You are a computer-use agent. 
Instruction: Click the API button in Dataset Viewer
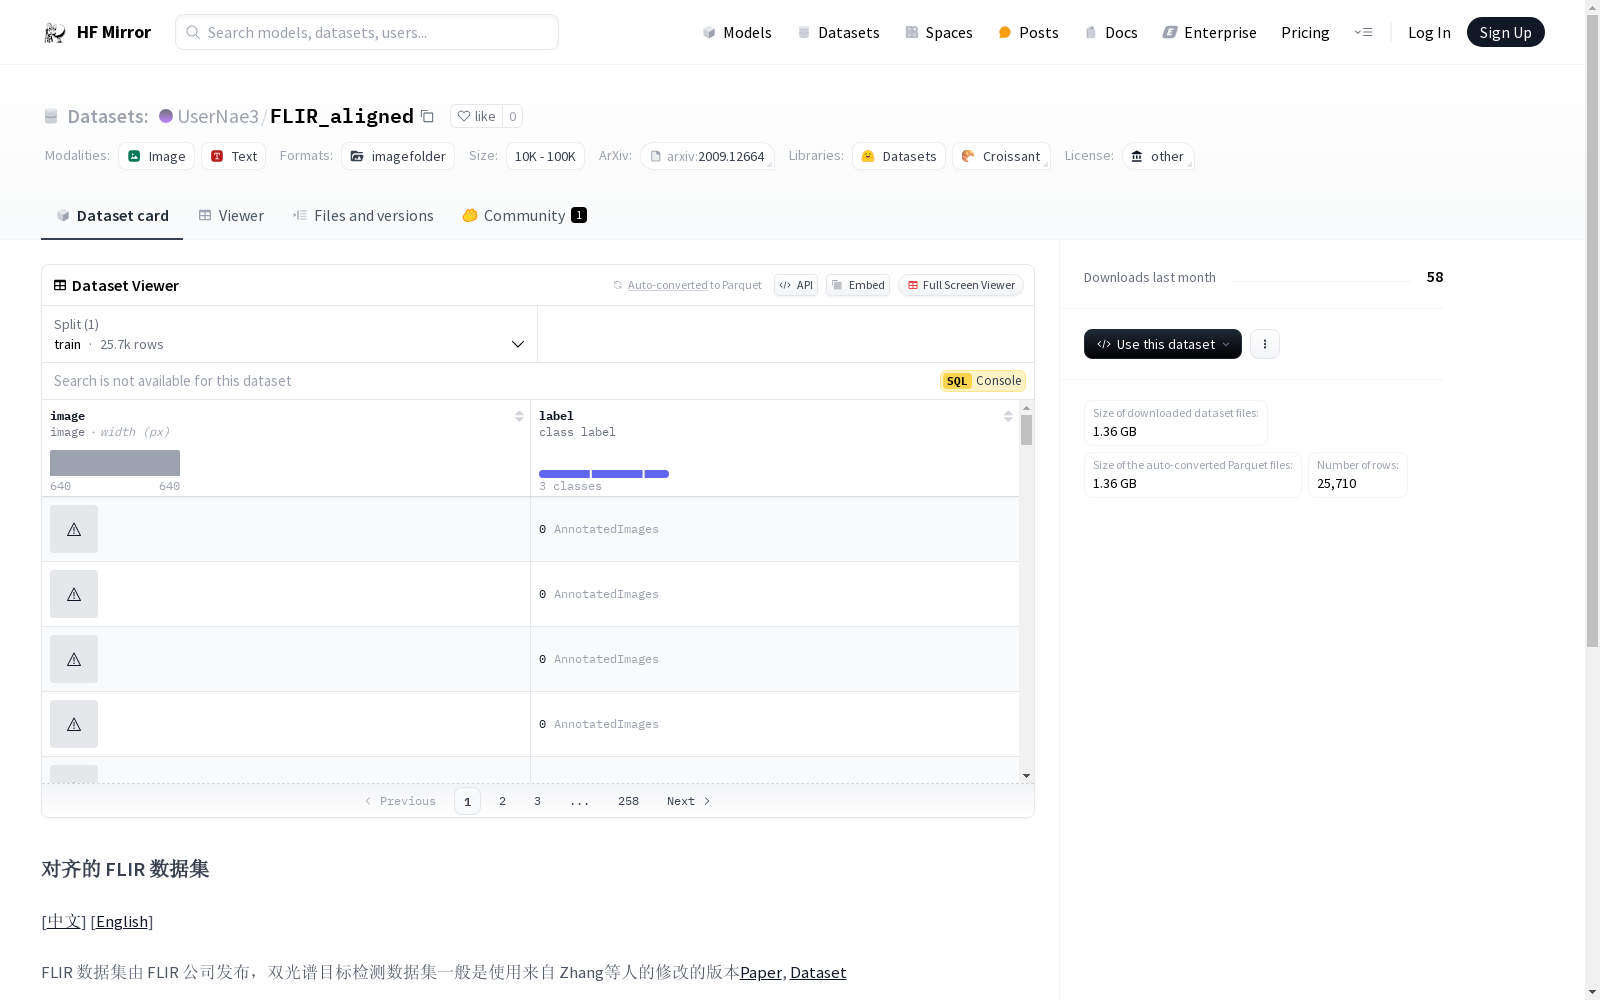click(x=796, y=285)
